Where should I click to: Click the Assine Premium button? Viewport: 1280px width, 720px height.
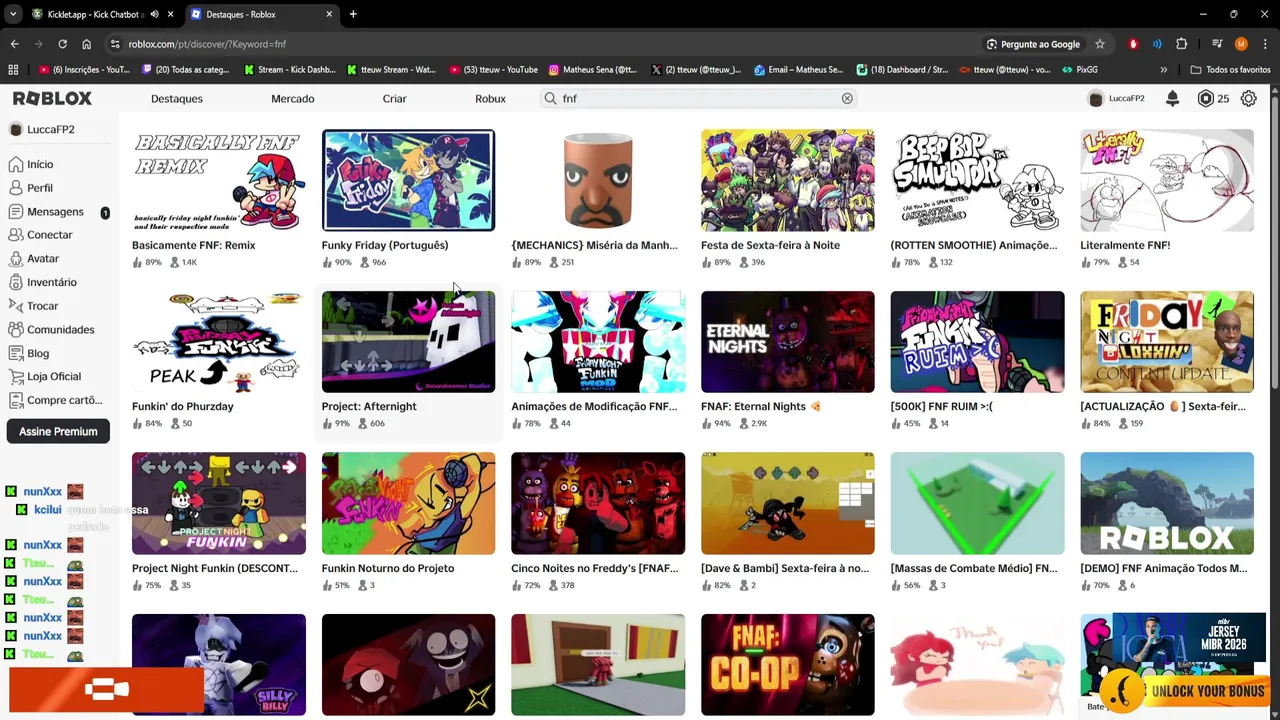tap(58, 431)
